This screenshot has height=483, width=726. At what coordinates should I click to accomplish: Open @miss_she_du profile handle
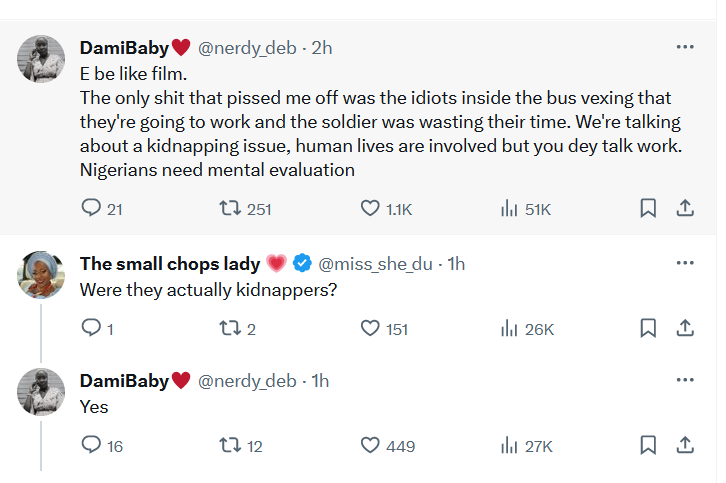[x=376, y=264]
